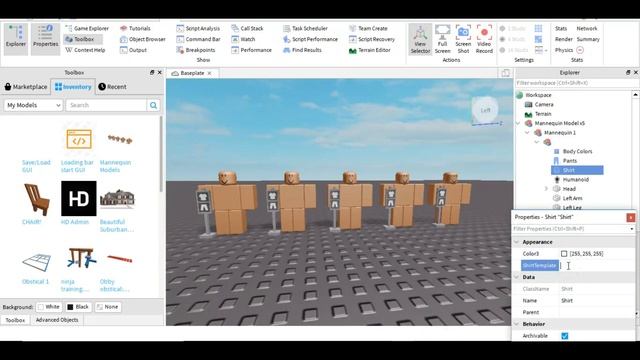Viewport: 640px width, 360px height.
Task: Open Team Create
Action: pos(368,28)
